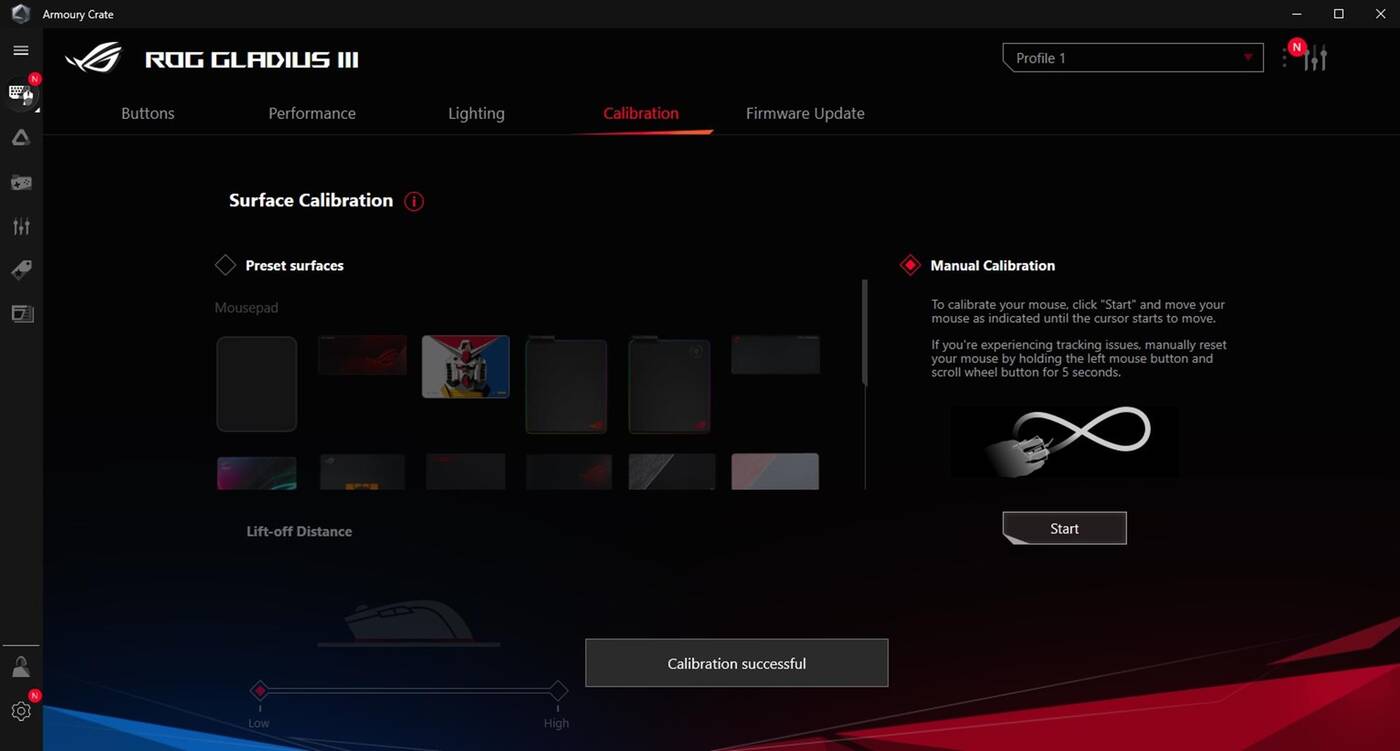
Task: Switch to the Performance tab
Action: pos(312,114)
